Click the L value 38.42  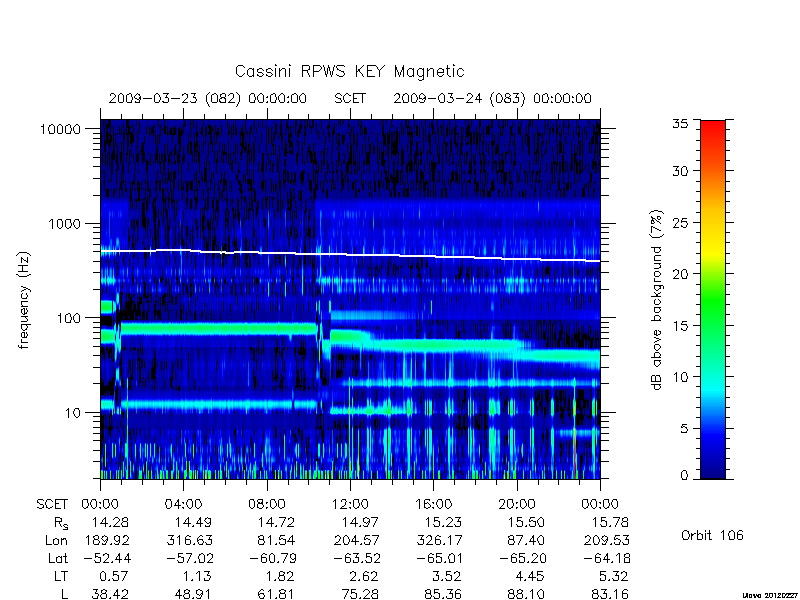[110, 594]
